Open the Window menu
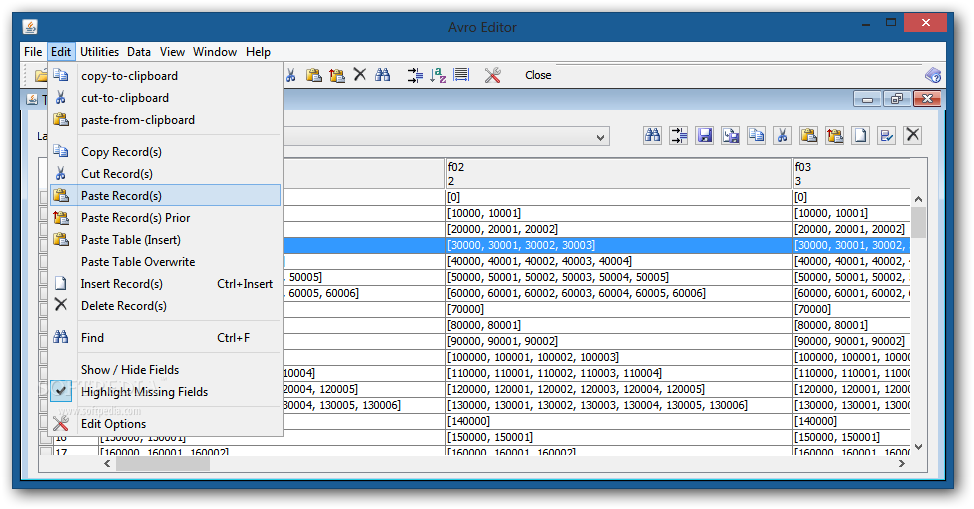The height and width of the screenshot is (509, 974). click(215, 52)
